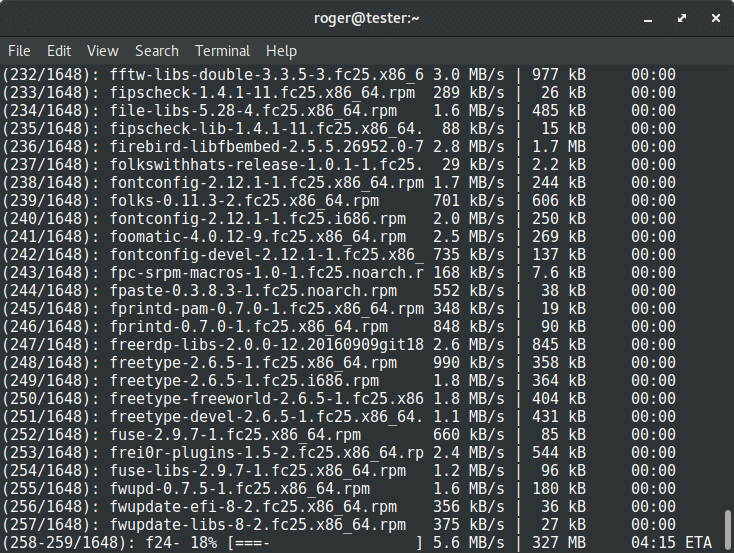734x553 pixels.
Task: Open the Edit menu
Action: (59, 51)
